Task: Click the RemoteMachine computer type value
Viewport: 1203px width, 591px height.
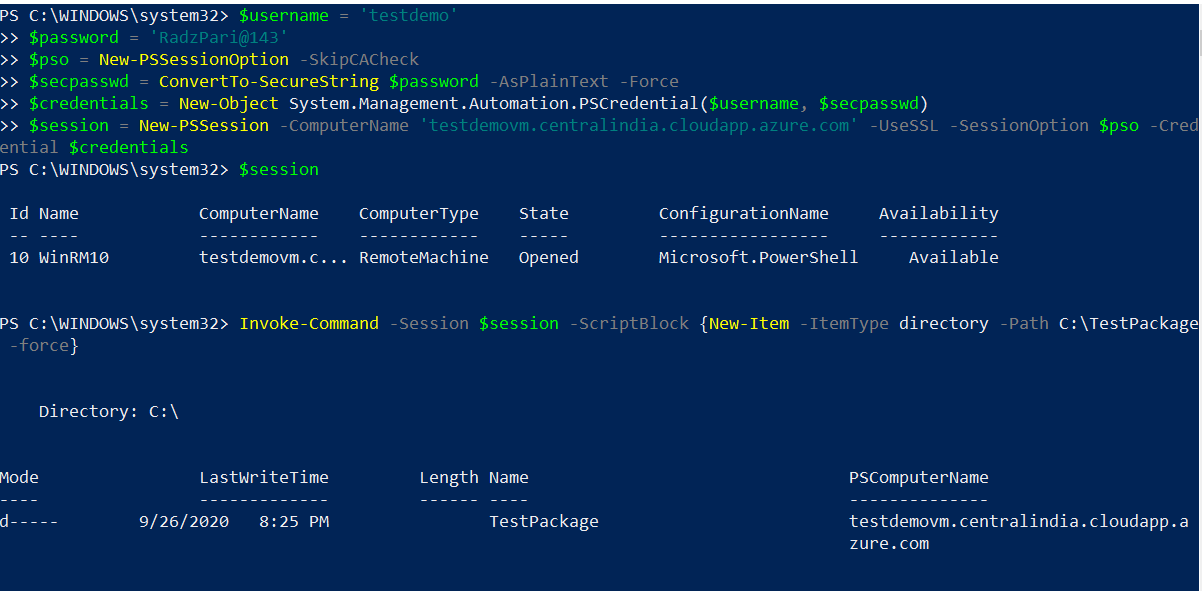Action: coord(423,257)
